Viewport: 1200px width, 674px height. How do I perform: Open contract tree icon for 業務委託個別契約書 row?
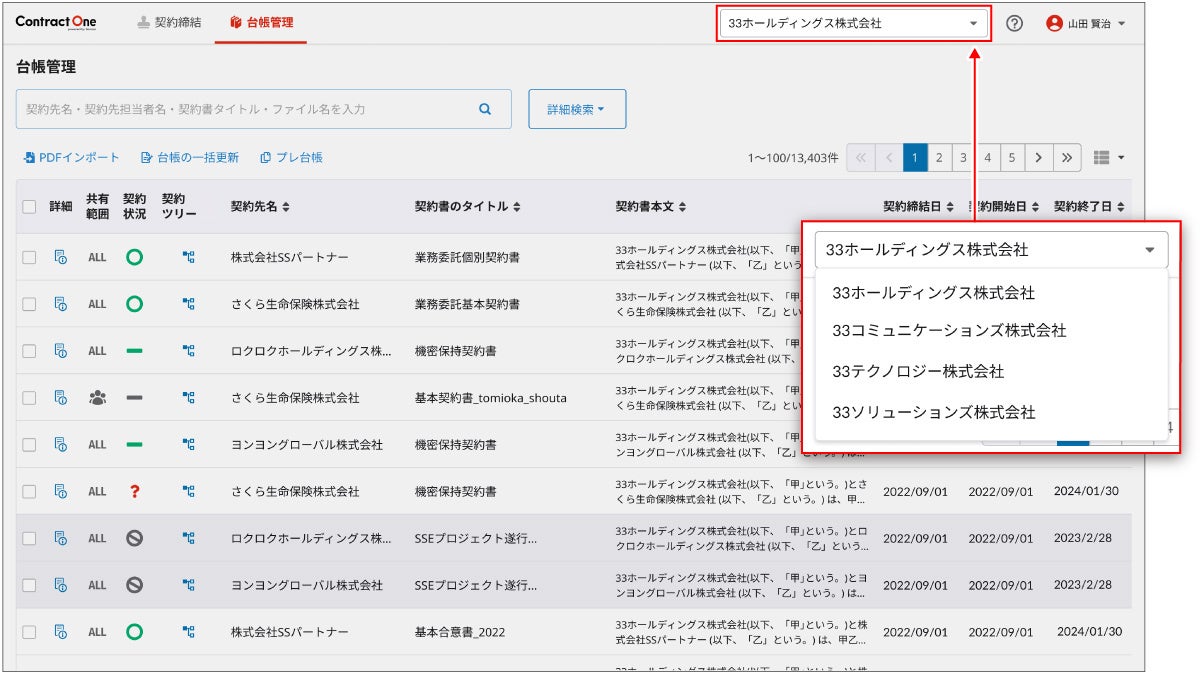[x=188, y=257]
